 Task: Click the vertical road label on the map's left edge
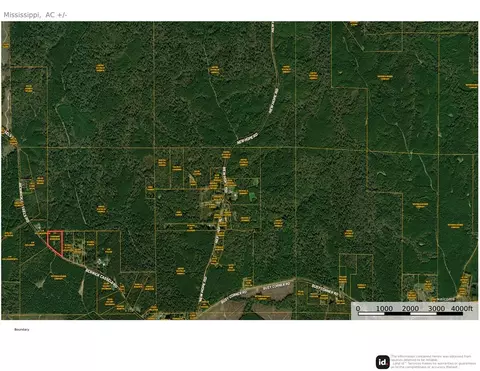(x=24, y=202)
